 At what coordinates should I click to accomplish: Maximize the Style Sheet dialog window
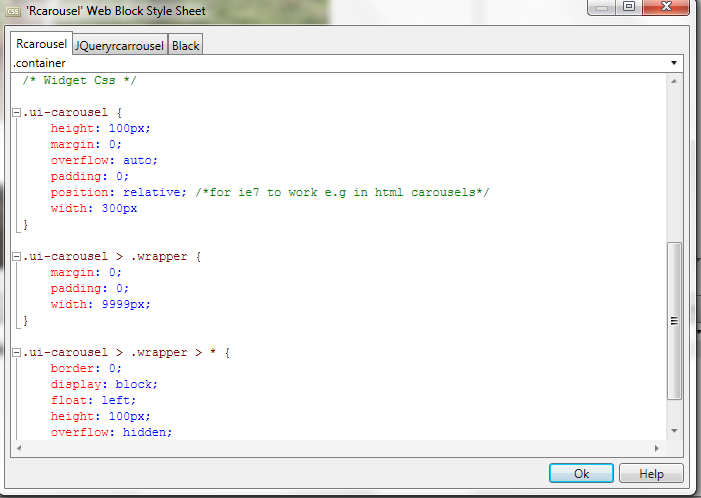[x=628, y=7]
